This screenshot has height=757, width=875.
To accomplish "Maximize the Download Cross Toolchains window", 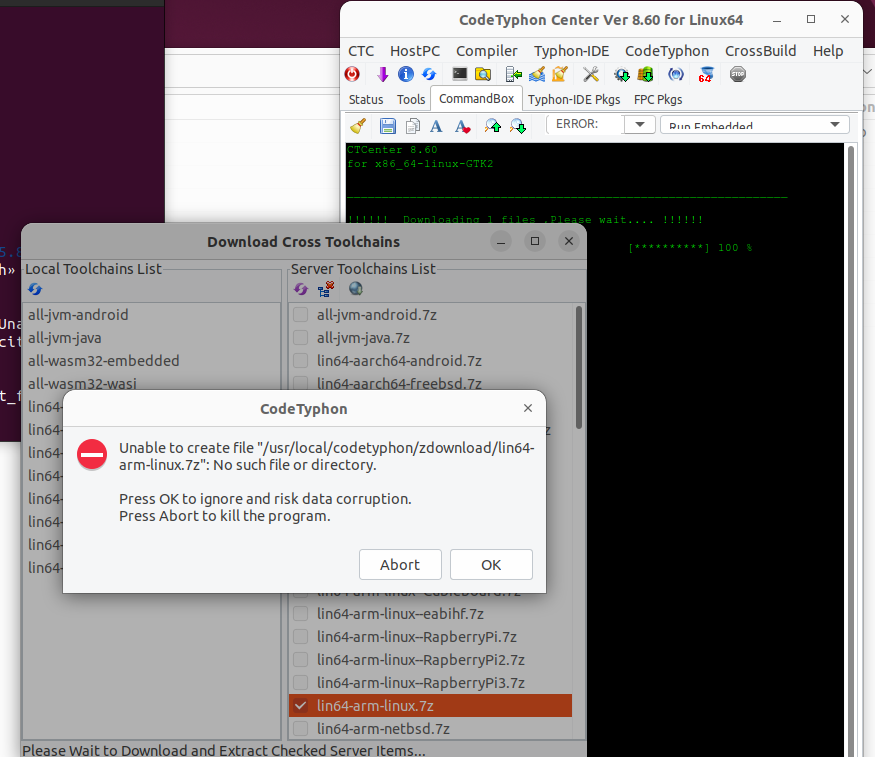I will click(x=535, y=241).
